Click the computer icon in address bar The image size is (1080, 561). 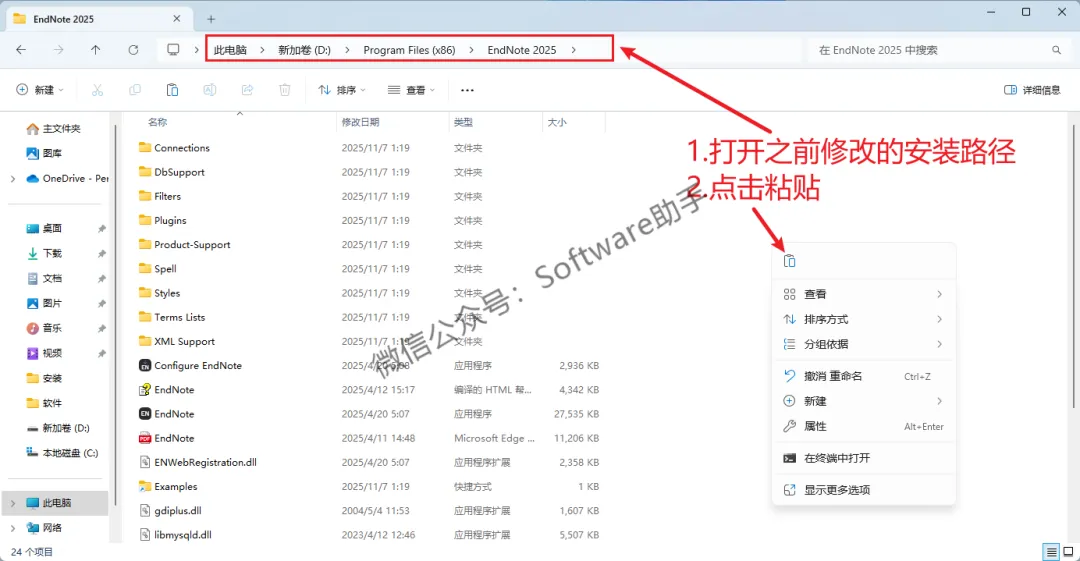pos(173,50)
